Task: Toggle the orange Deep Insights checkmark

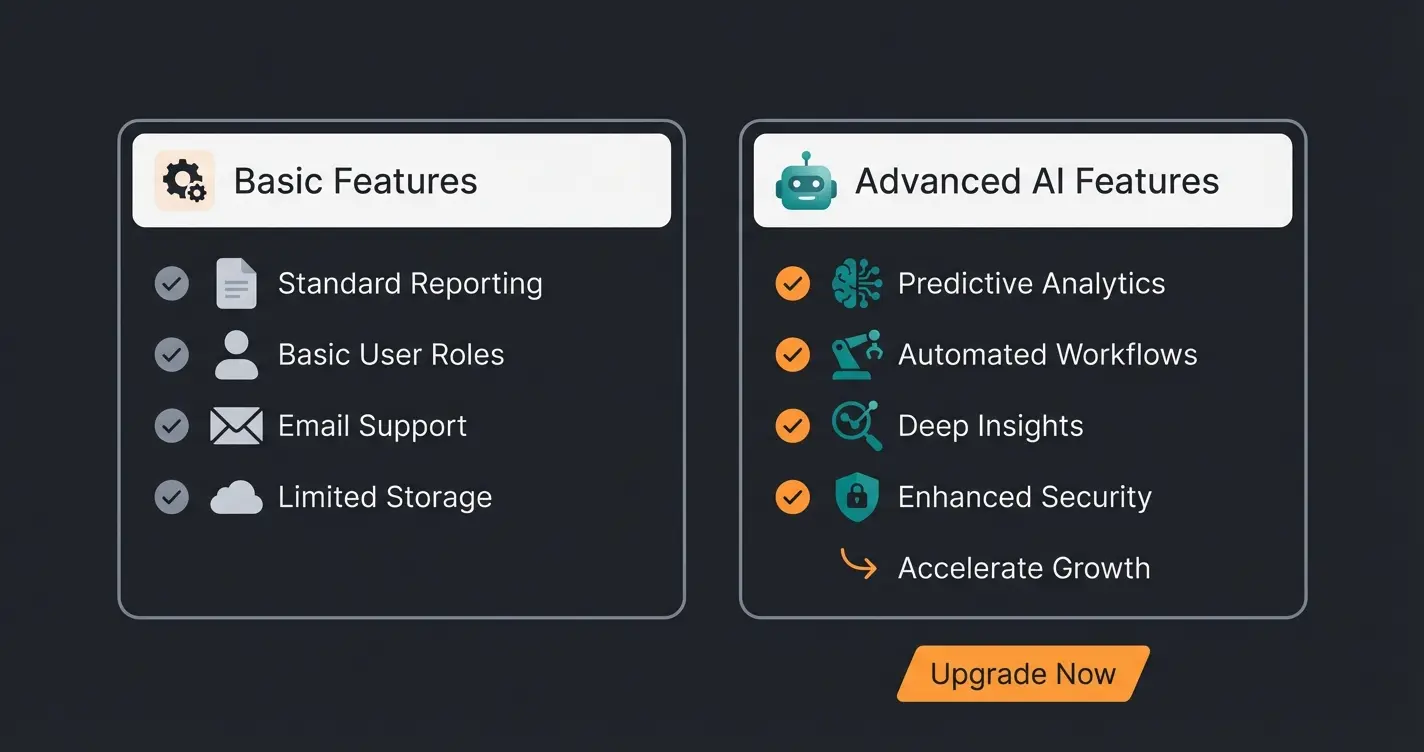Action: pos(793,426)
